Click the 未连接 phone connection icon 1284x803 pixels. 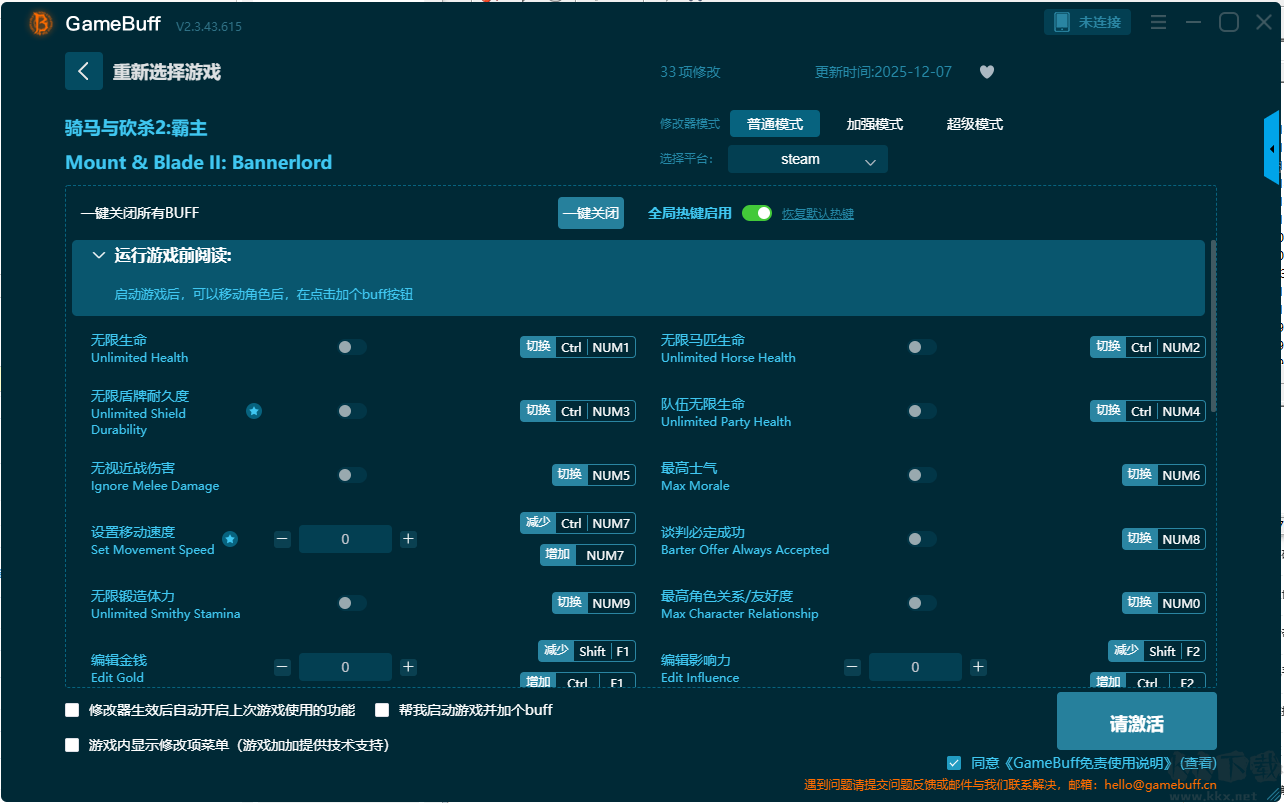[x=1060, y=22]
